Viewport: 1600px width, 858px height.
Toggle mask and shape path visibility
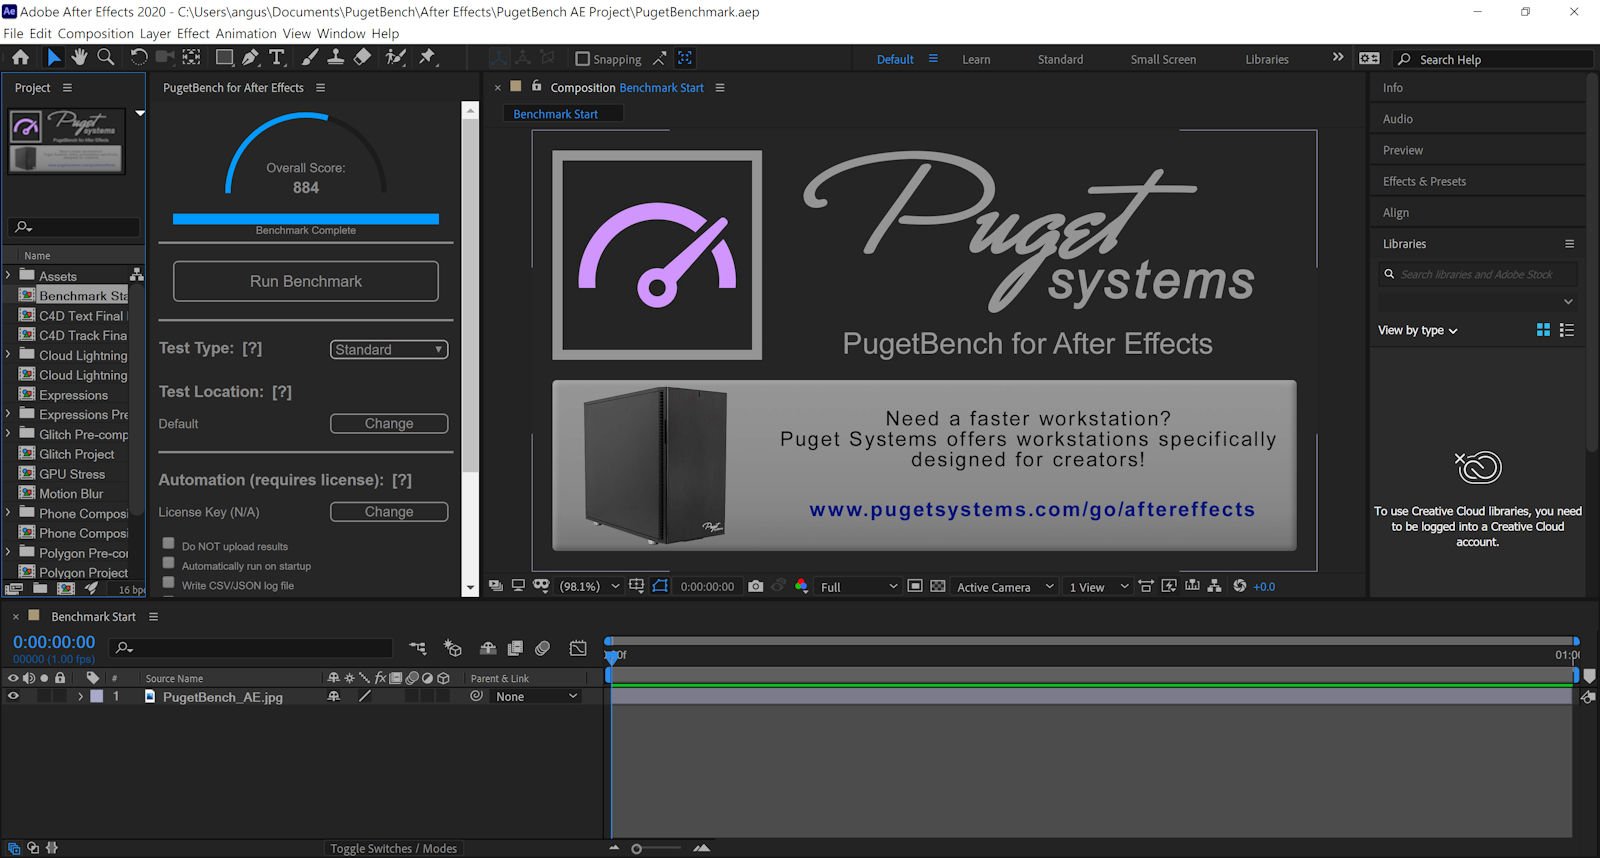point(661,586)
